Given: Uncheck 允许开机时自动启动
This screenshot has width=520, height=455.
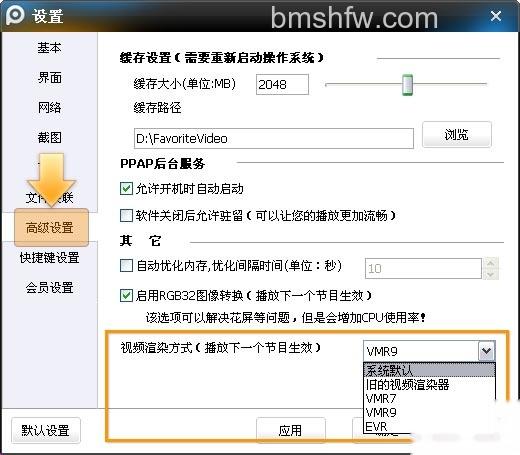Looking at the screenshot, I should (x=126, y=189).
